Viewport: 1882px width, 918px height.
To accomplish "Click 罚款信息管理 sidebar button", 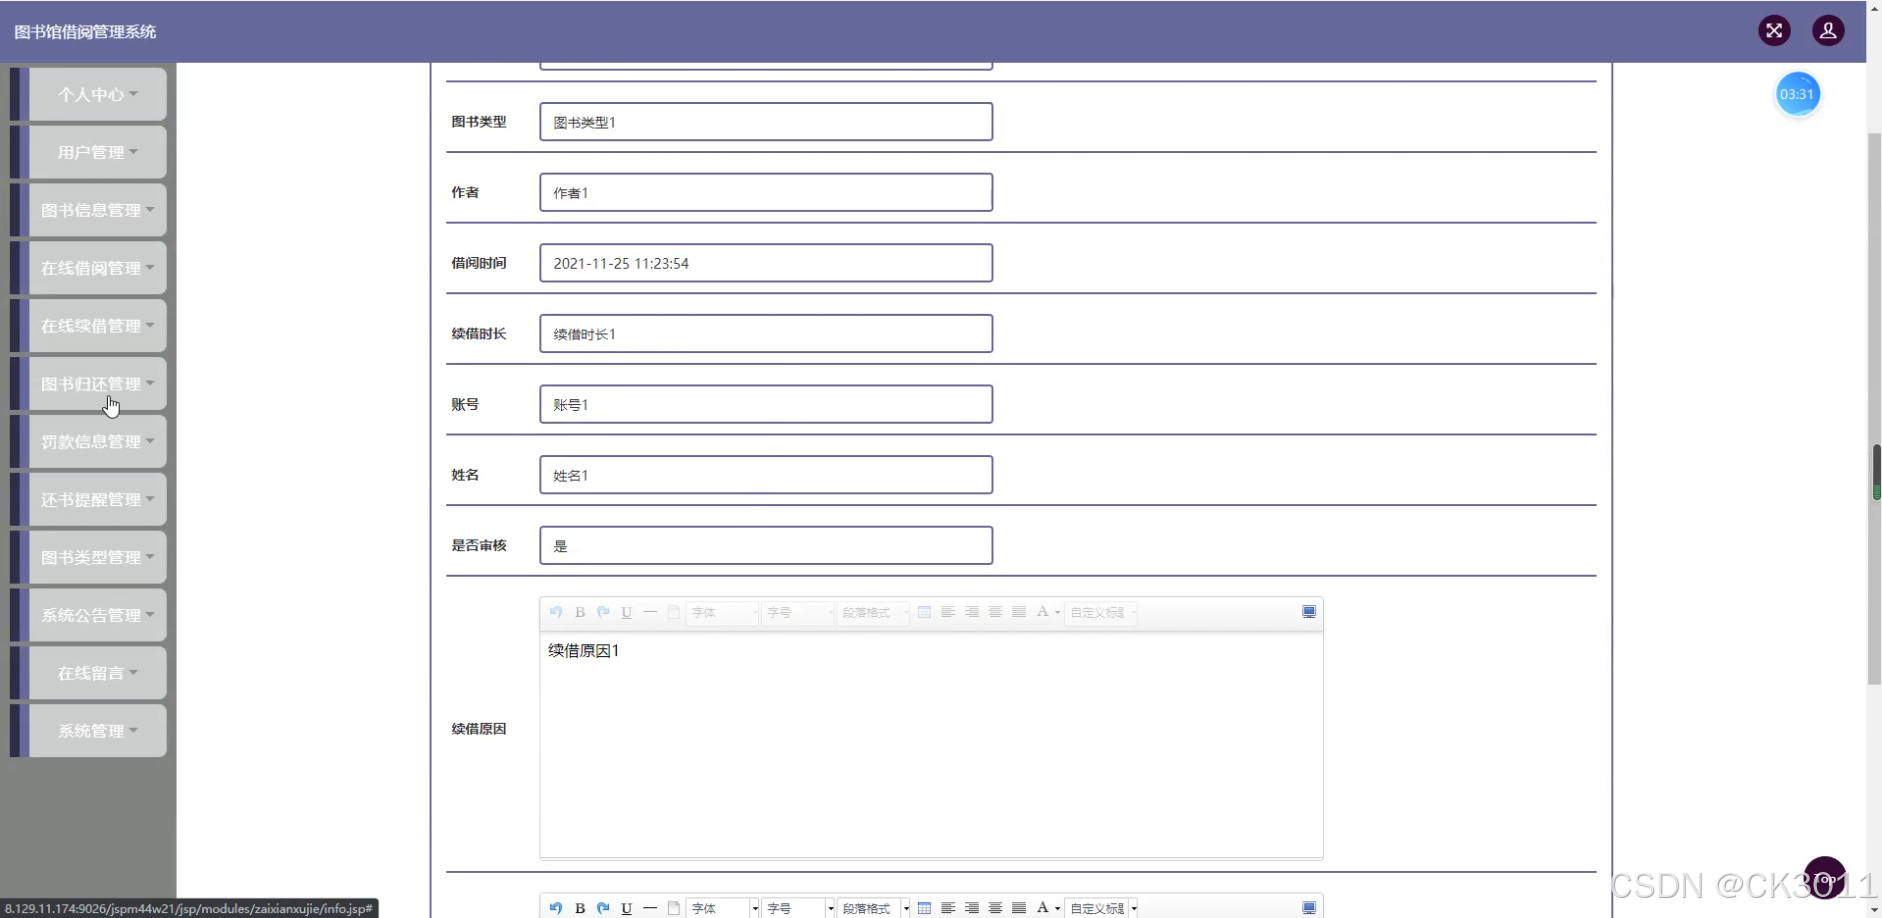I will 97,442.
